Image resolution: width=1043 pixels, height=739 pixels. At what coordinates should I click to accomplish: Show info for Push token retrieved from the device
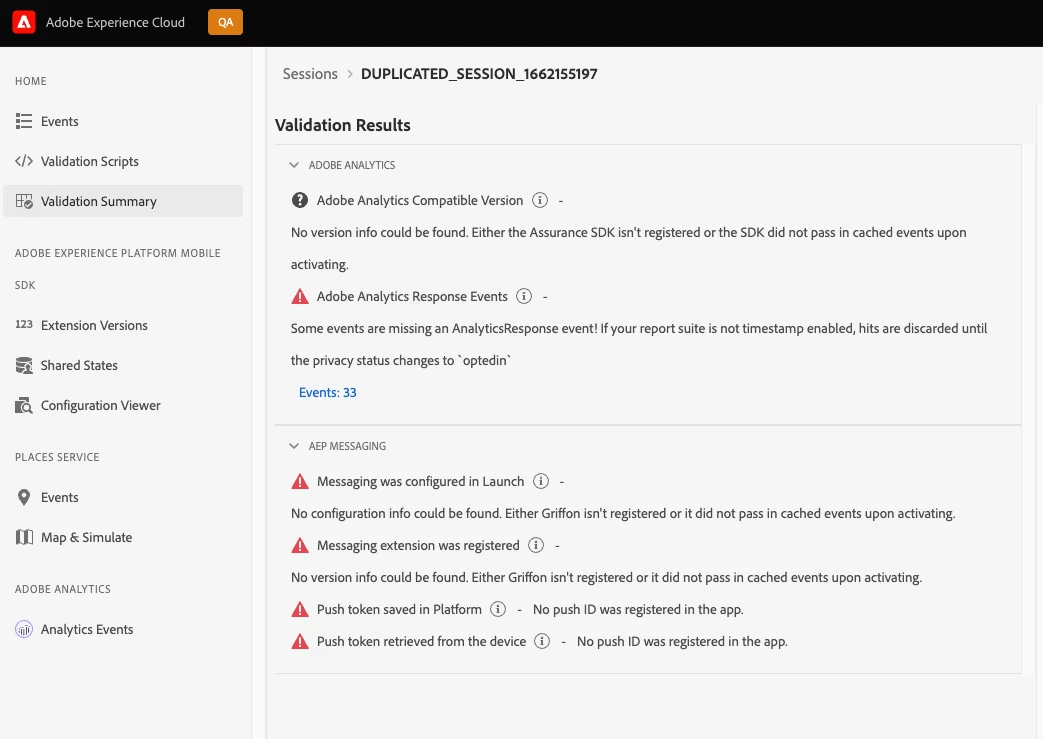pos(542,641)
